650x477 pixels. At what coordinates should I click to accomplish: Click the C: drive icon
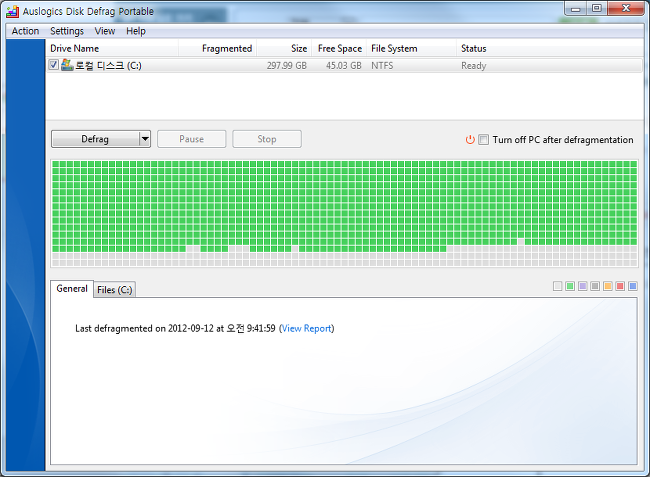pyautogui.click(x=67, y=65)
